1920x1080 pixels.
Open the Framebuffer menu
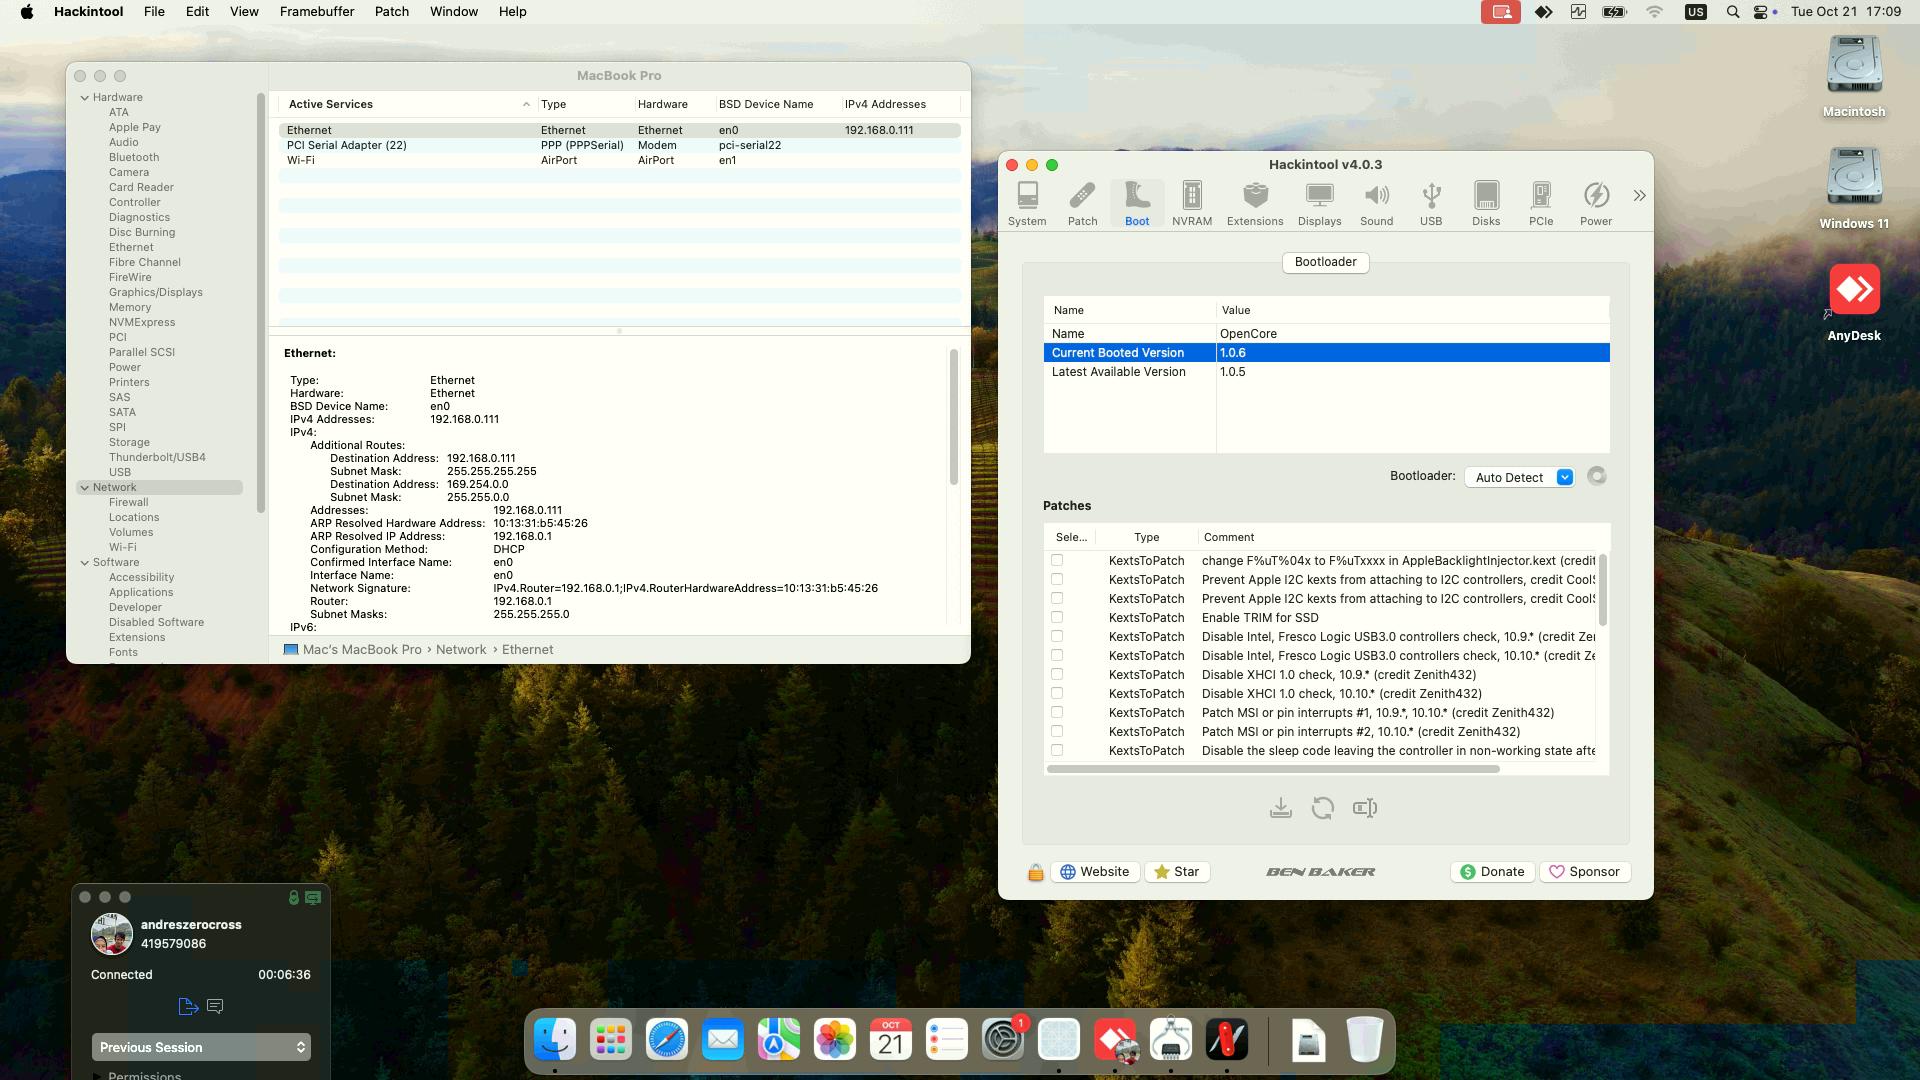[317, 12]
